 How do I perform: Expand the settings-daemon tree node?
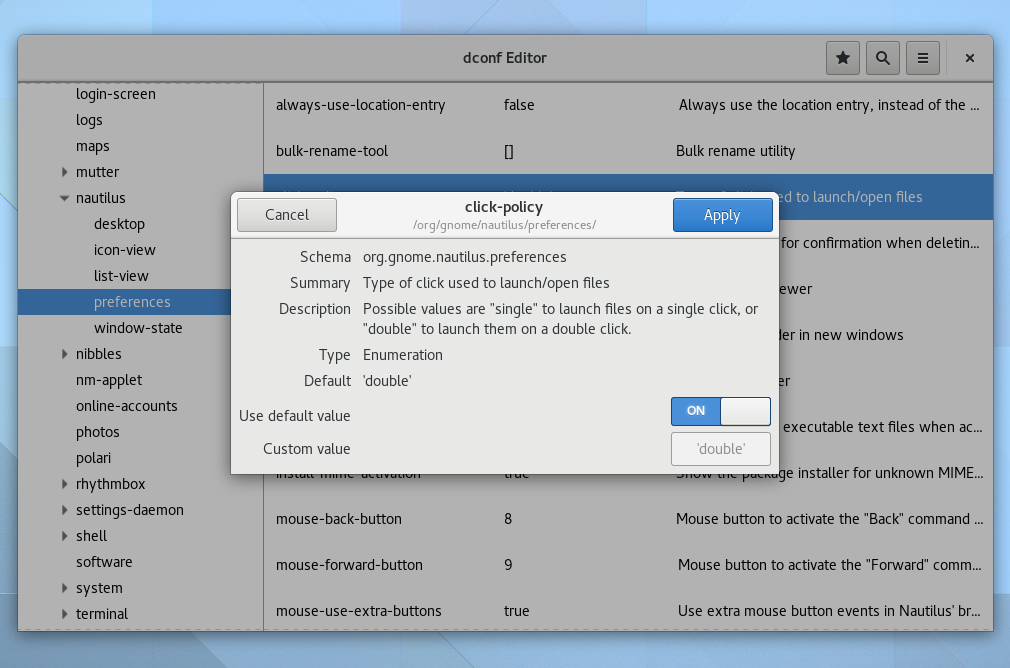point(64,510)
